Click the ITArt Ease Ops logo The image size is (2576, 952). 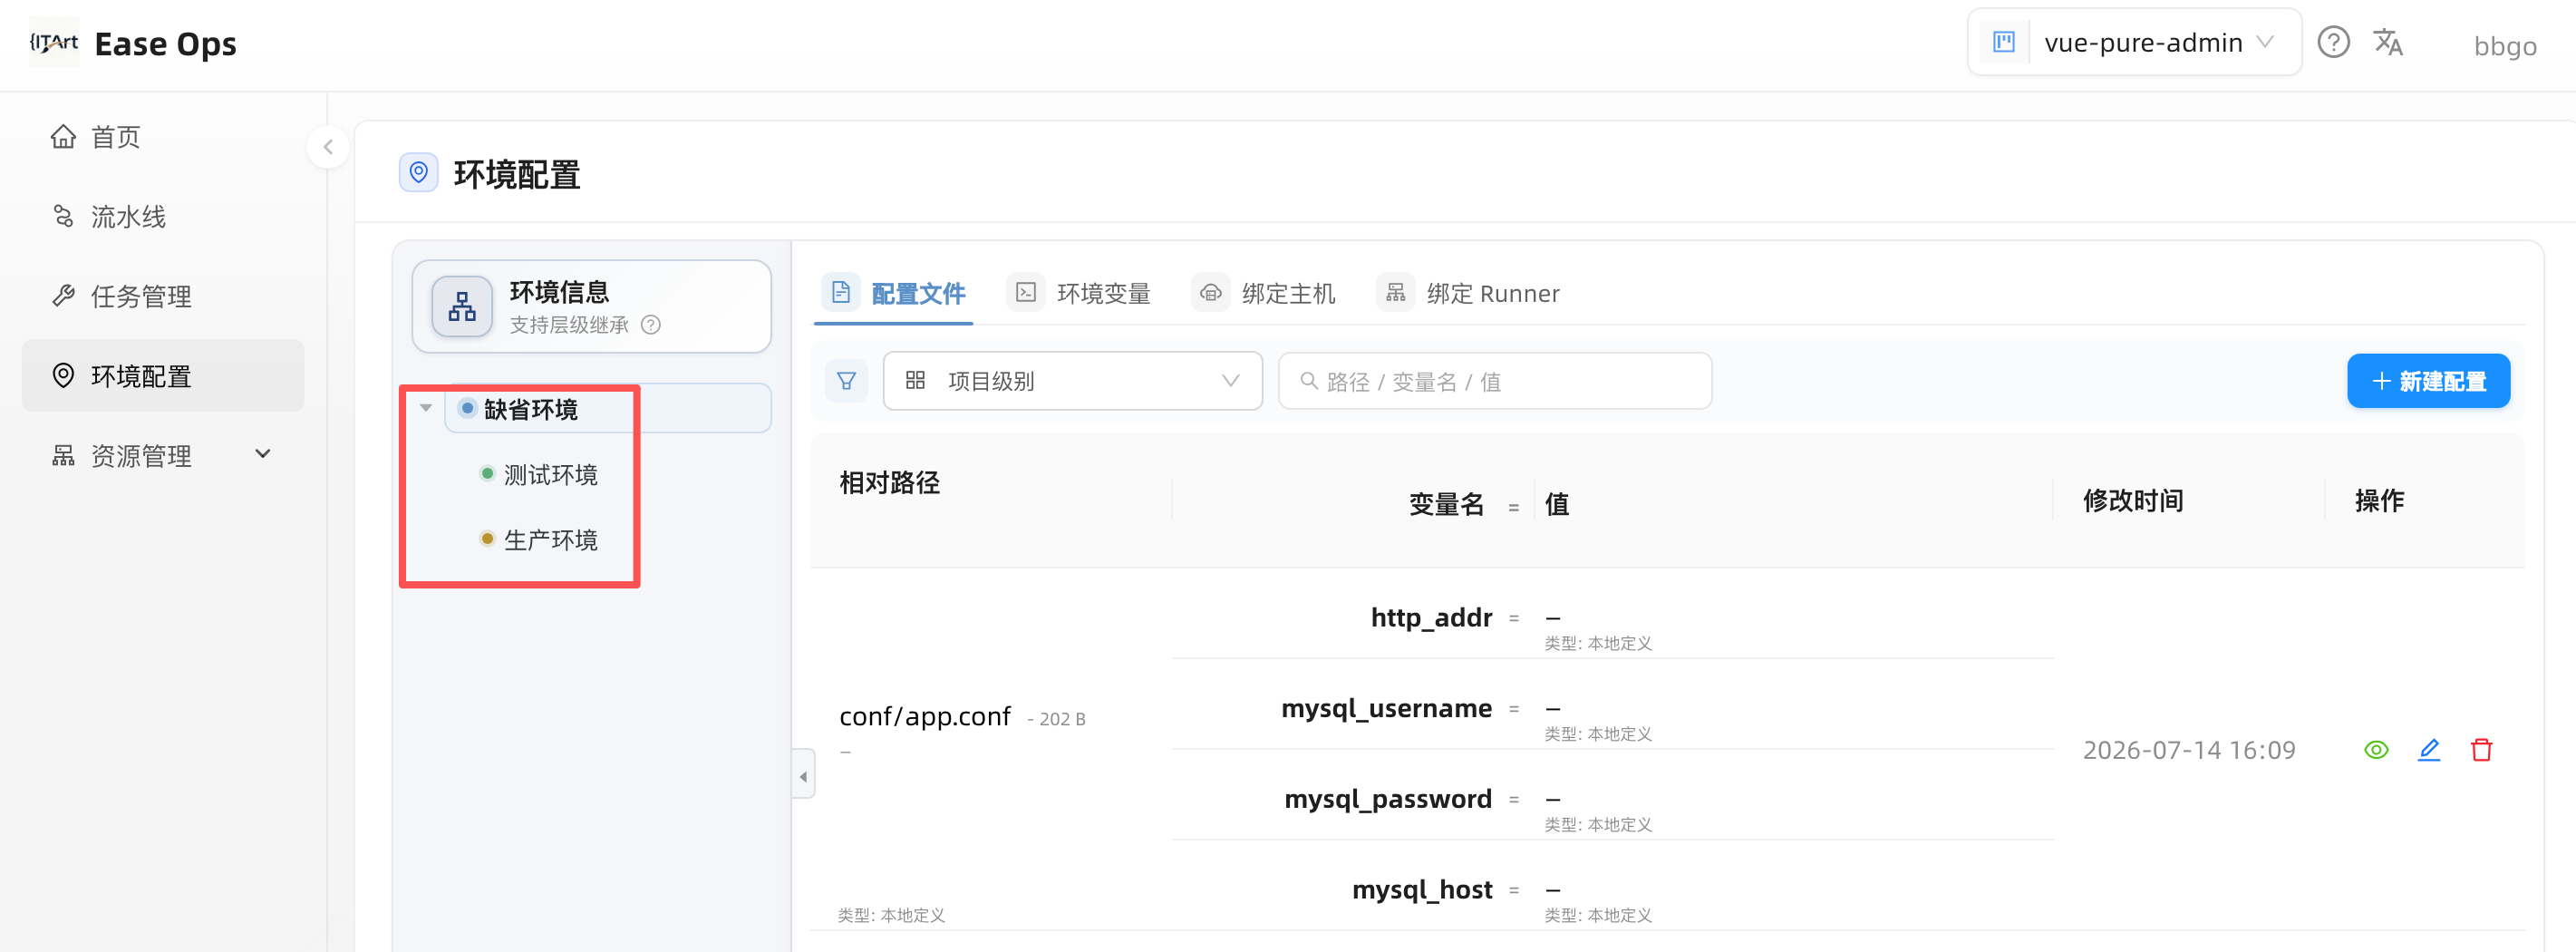coord(132,43)
